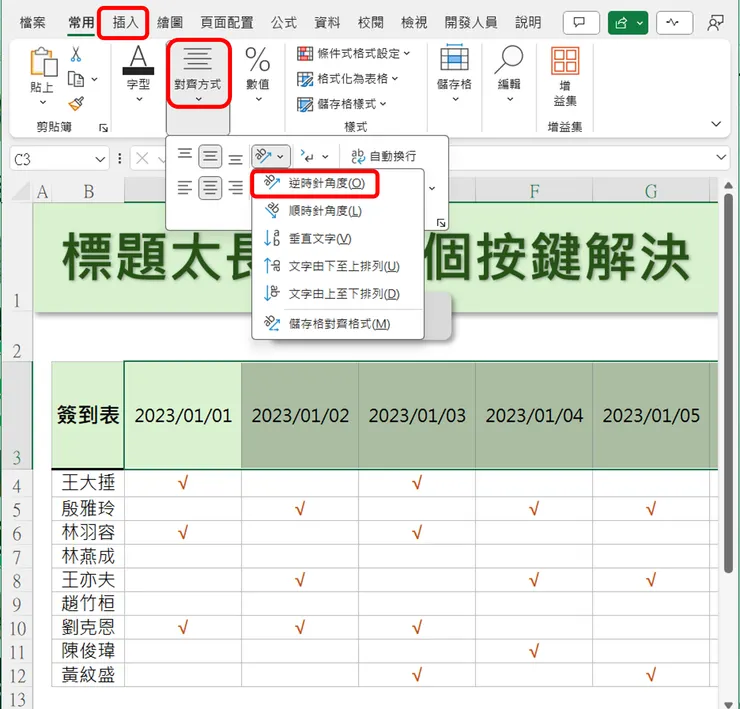Switch to the 檢視 View tab
Viewport: 740px width, 709px height.
(414, 23)
